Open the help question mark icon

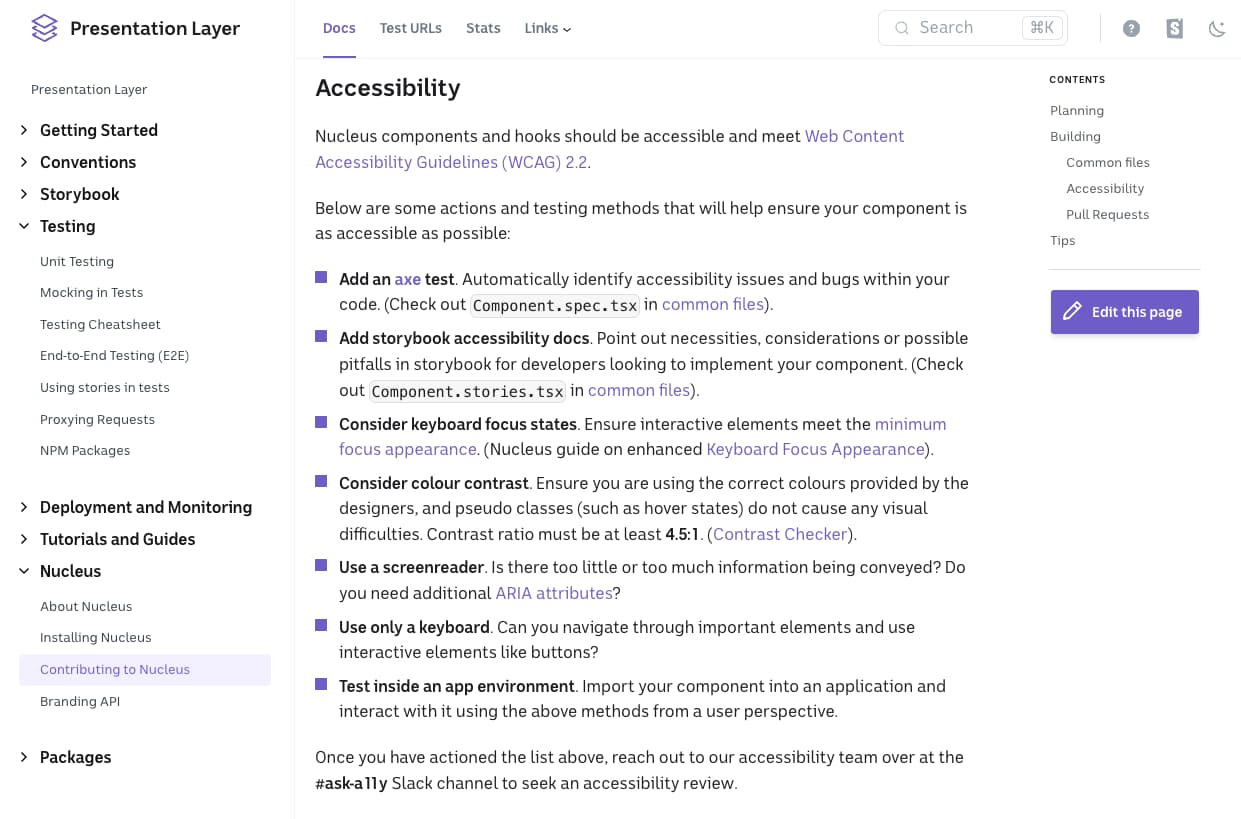click(1131, 28)
